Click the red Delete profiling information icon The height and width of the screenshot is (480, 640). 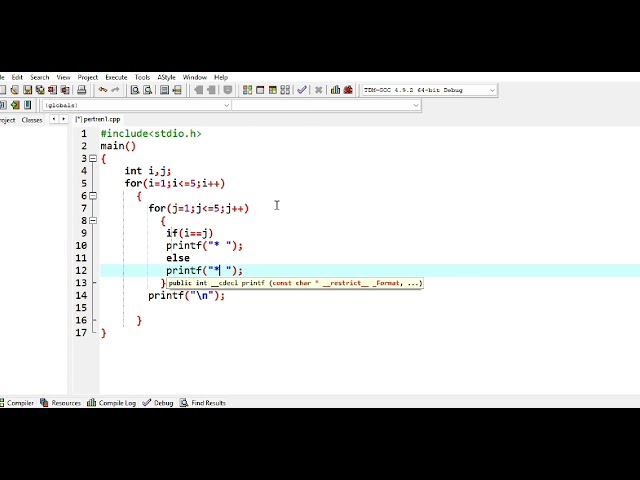(x=348, y=90)
